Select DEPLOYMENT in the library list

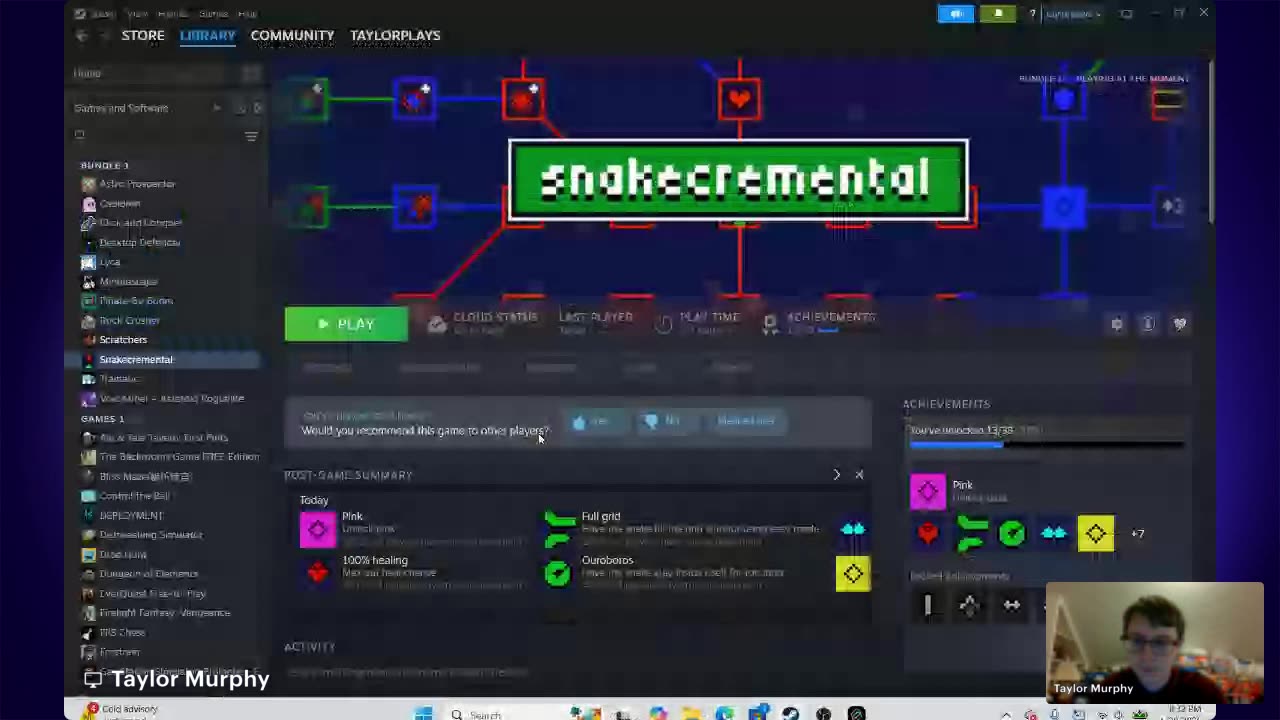131,515
